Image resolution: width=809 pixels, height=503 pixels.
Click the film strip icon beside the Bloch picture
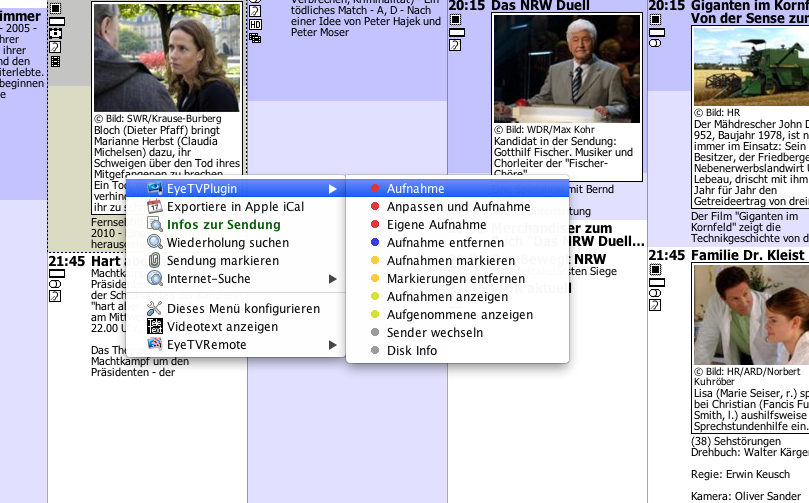coord(55,61)
